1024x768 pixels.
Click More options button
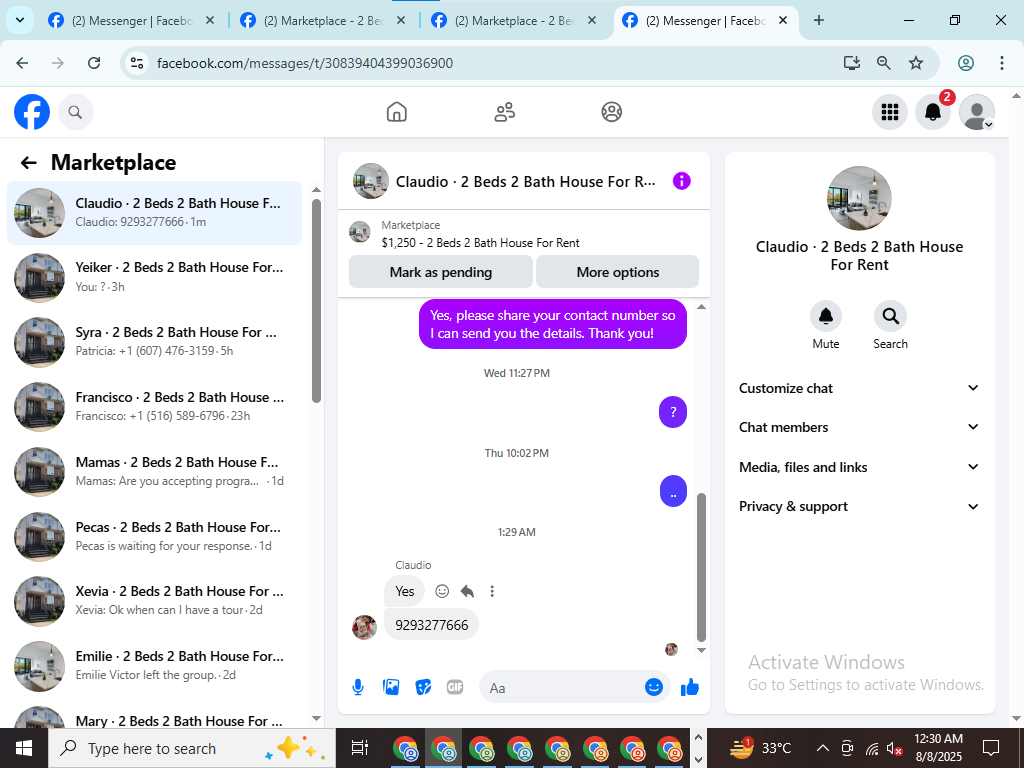point(618,272)
